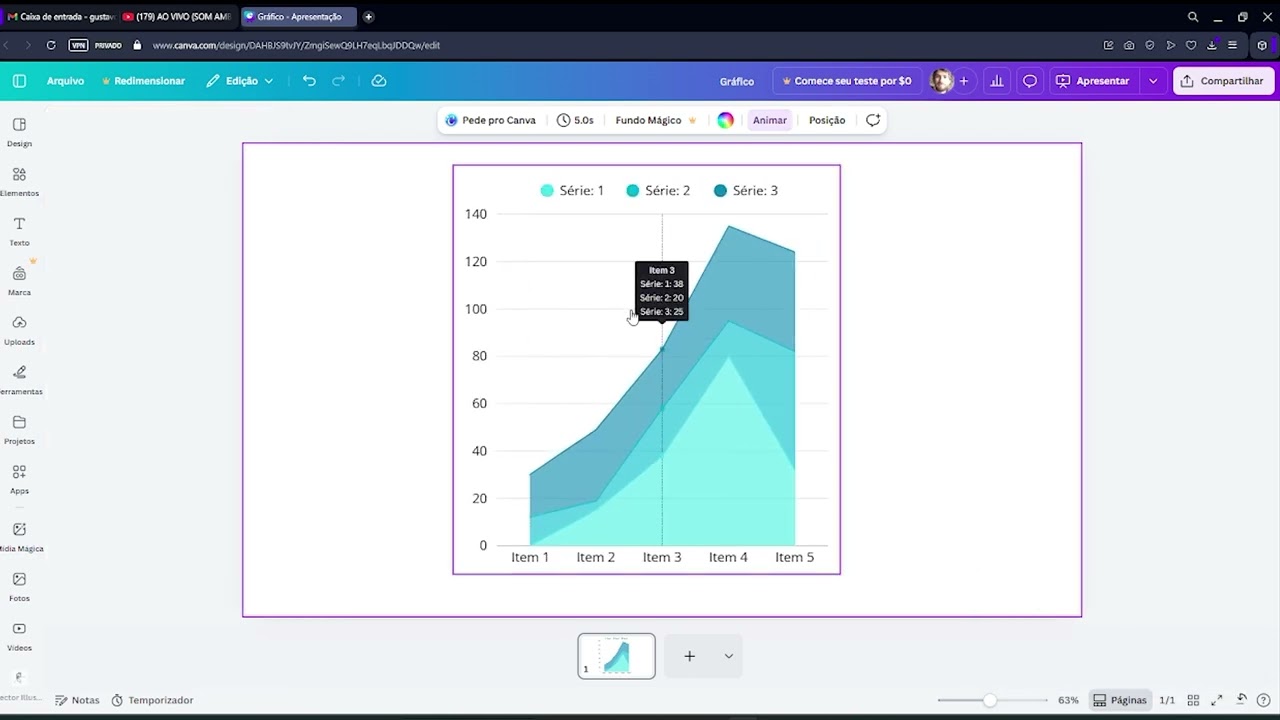Select page 1 thumbnail
Screen dimensions: 1280x720
[x=616, y=656]
